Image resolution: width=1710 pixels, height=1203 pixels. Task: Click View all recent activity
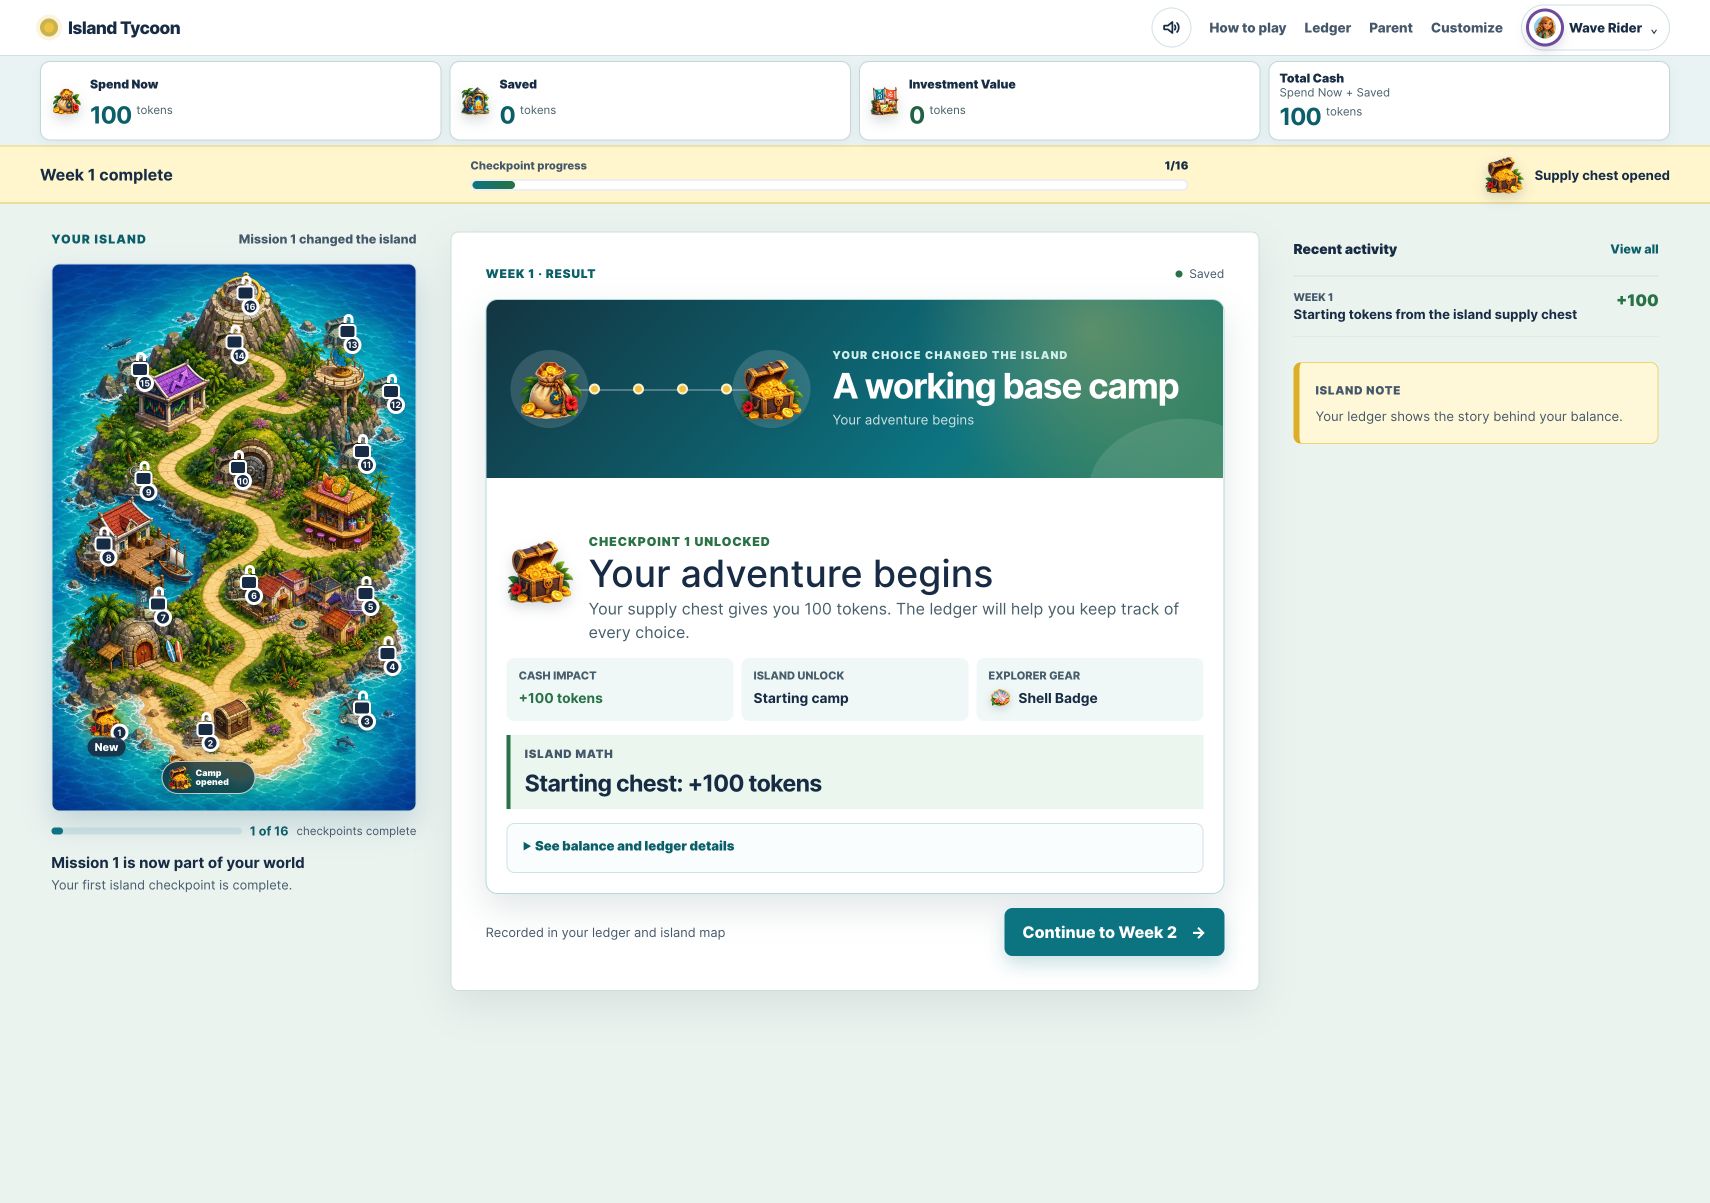coord(1634,249)
